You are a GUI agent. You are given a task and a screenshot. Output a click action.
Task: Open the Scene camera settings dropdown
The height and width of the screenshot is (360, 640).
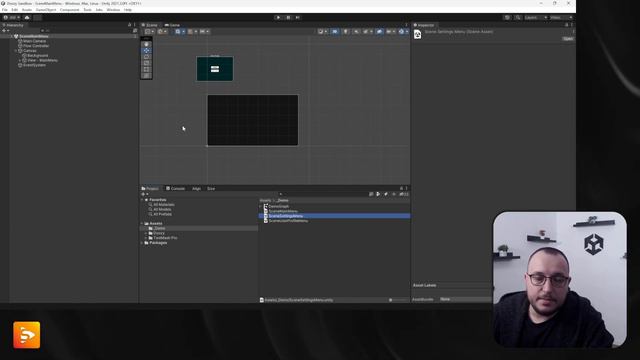[x=391, y=31]
